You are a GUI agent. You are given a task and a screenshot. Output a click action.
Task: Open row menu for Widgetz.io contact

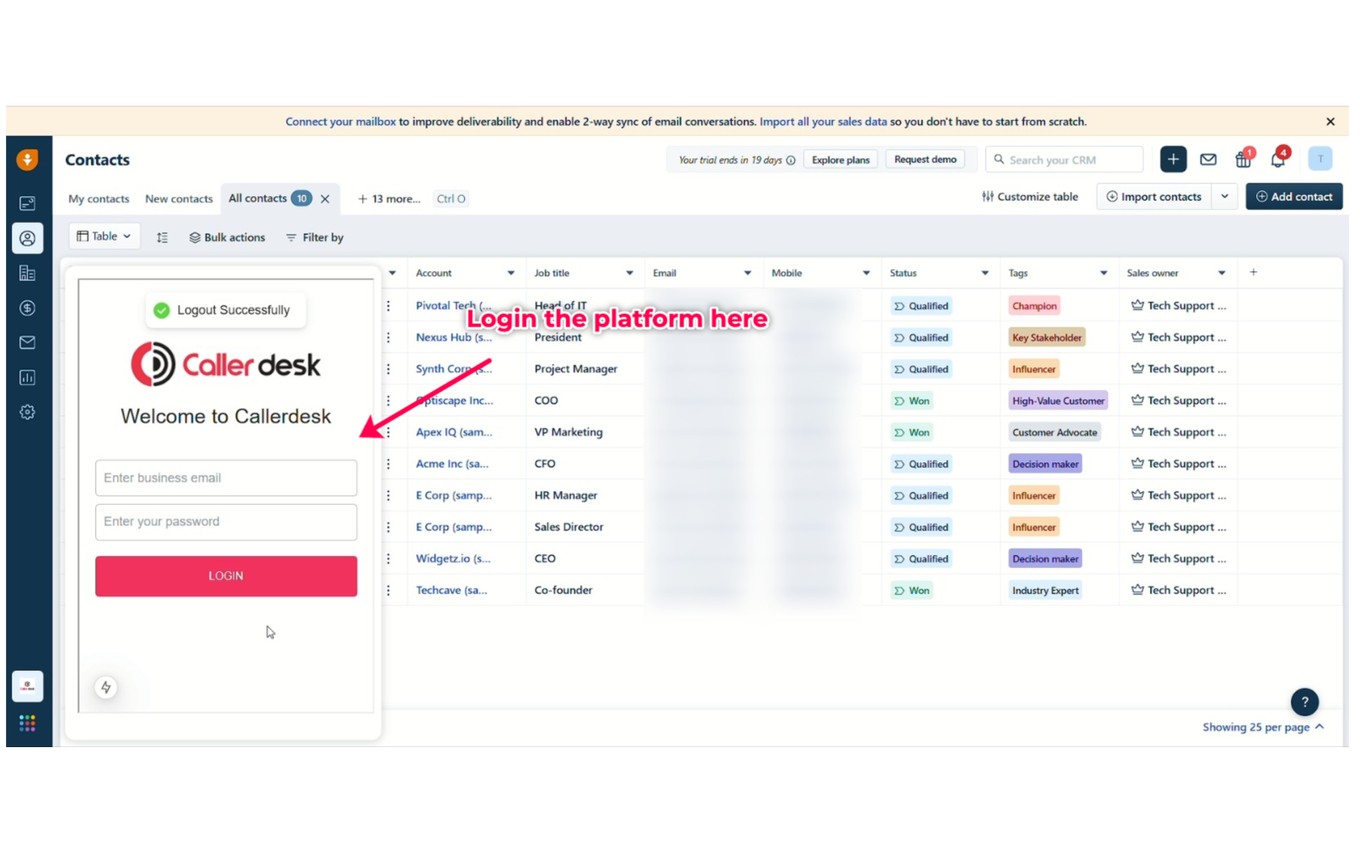(389, 558)
